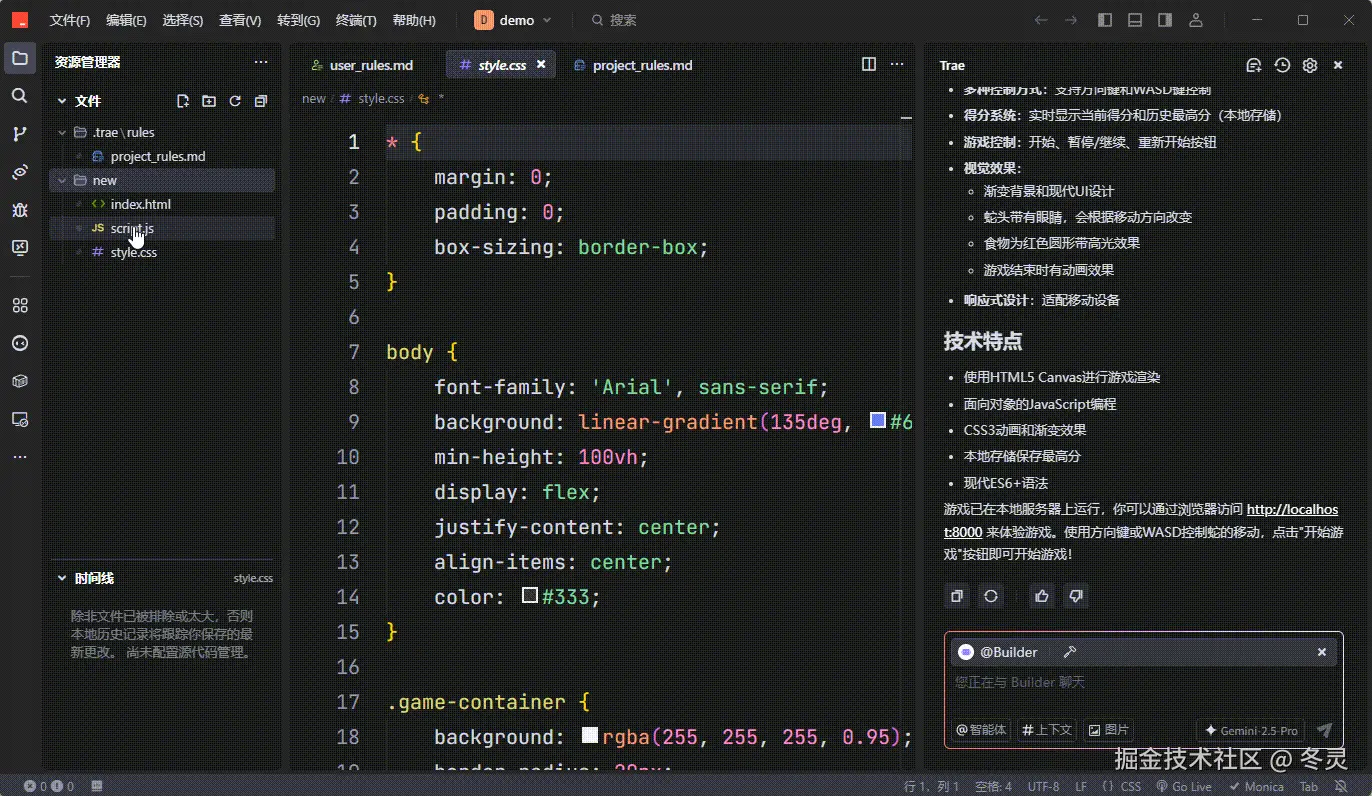Copy the AI response

[x=957, y=596]
